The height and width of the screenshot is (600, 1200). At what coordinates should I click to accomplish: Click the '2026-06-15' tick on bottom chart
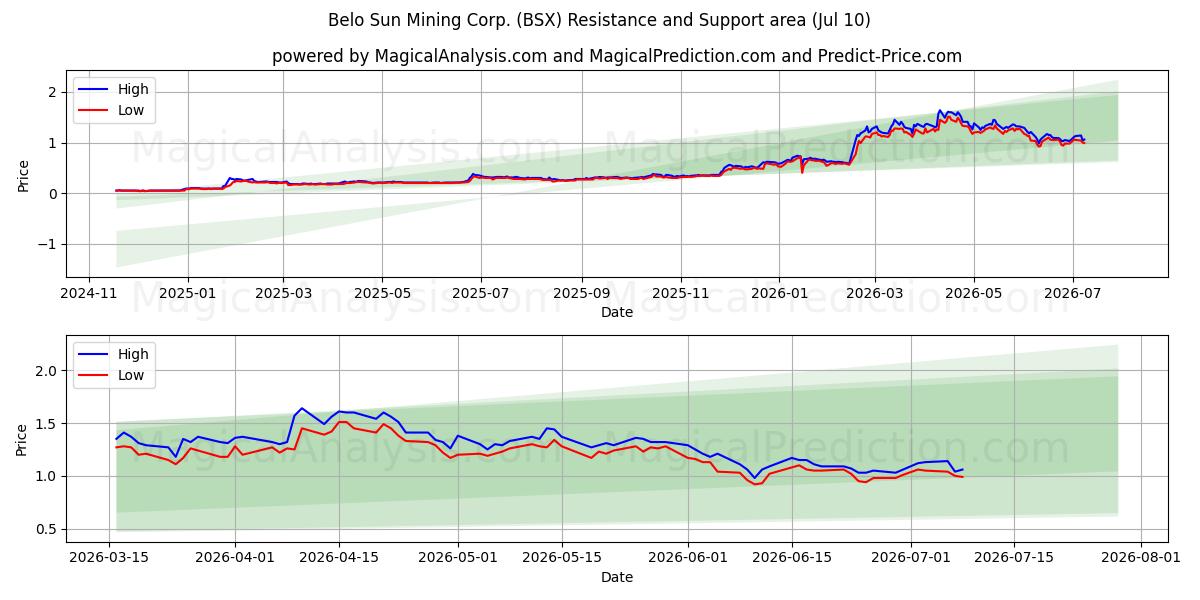pyautogui.click(x=792, y=558)
